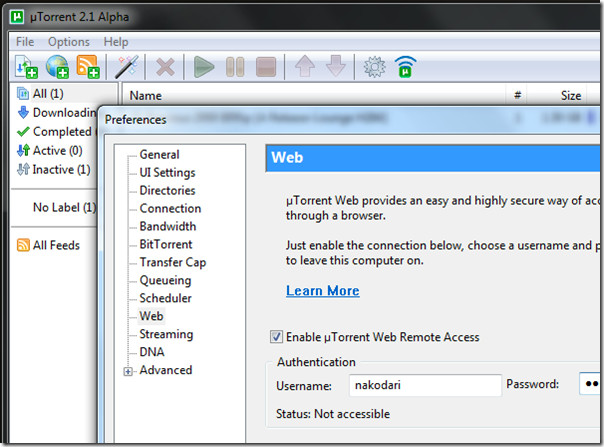Screen dimensions: 604x447
Task: Open the Create New Torrent wand icon
Action: pos(127,67)
